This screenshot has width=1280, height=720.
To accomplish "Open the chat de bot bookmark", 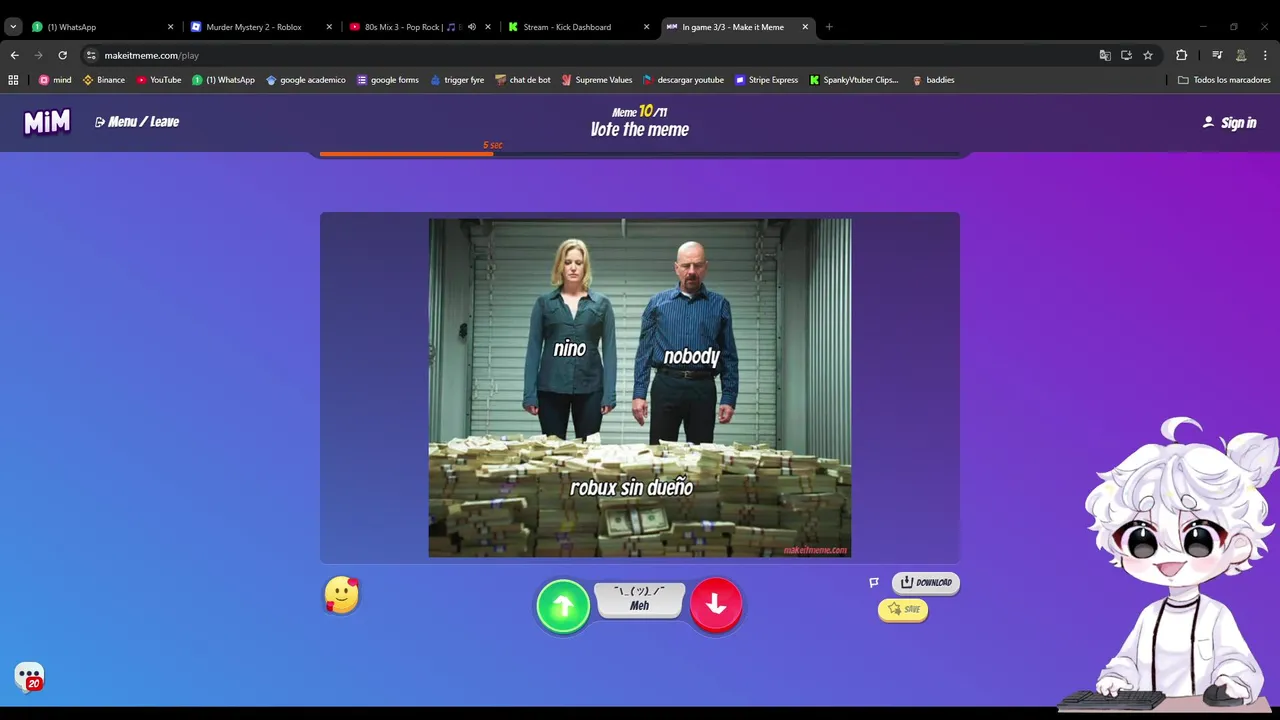I will pyautogui.click(x=523, y=80).
